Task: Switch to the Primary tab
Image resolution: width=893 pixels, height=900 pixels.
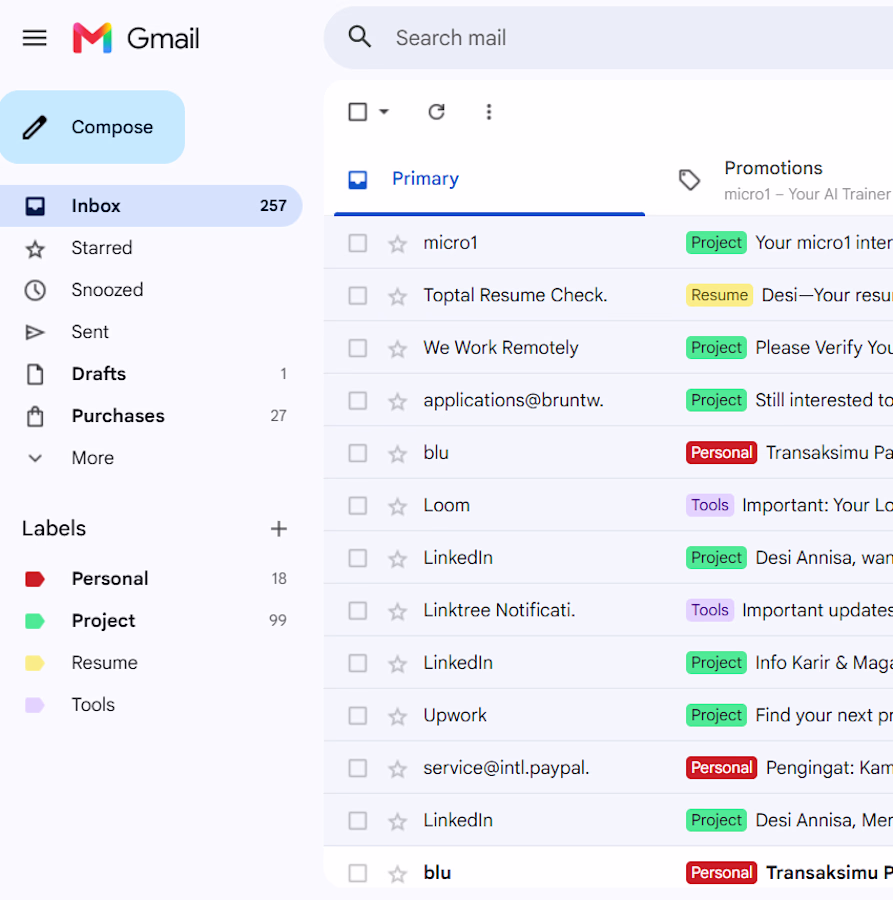Action: 490,179
